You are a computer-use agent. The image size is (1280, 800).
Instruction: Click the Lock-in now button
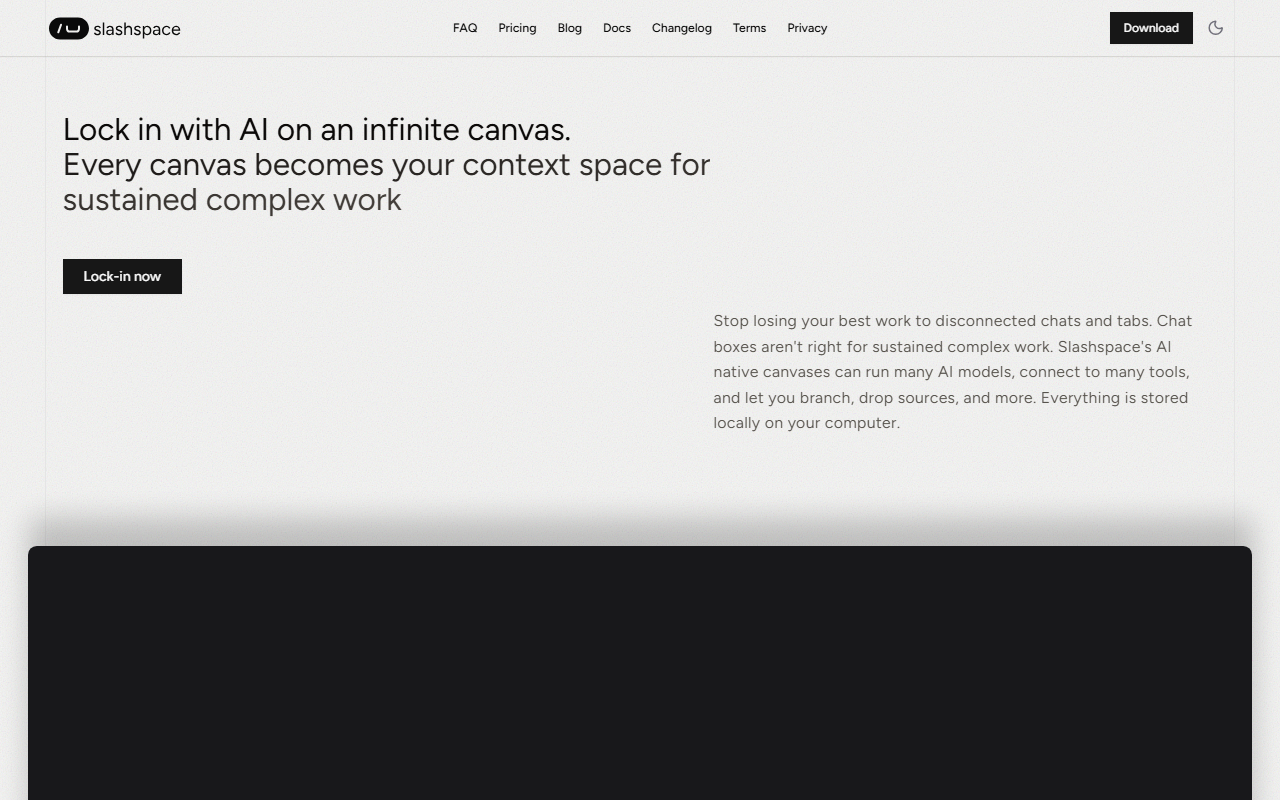coord(122,276)
